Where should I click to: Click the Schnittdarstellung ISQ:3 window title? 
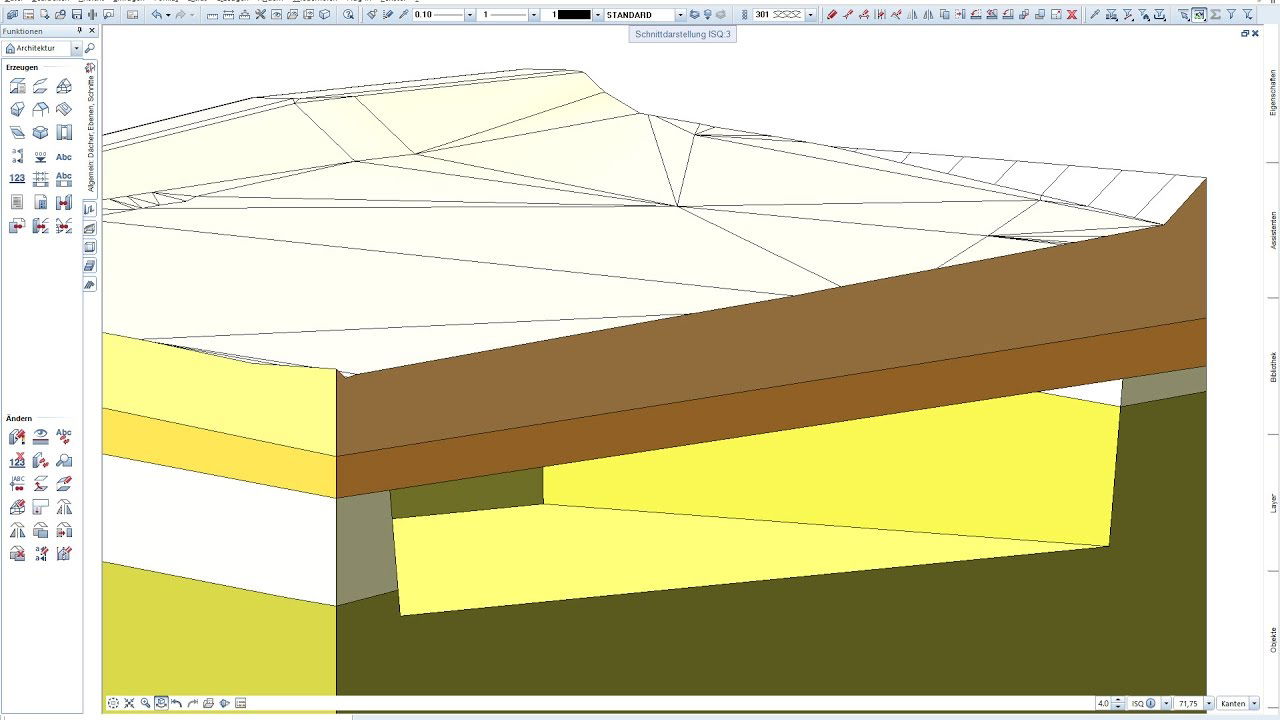pyautogui.click(x=683, y=34)
